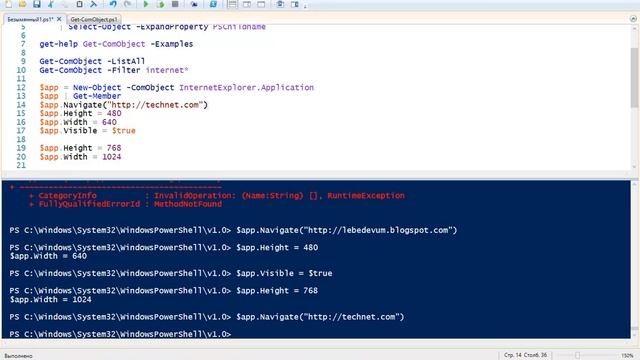Click MethodNotFound in the console error

(188, 204)
